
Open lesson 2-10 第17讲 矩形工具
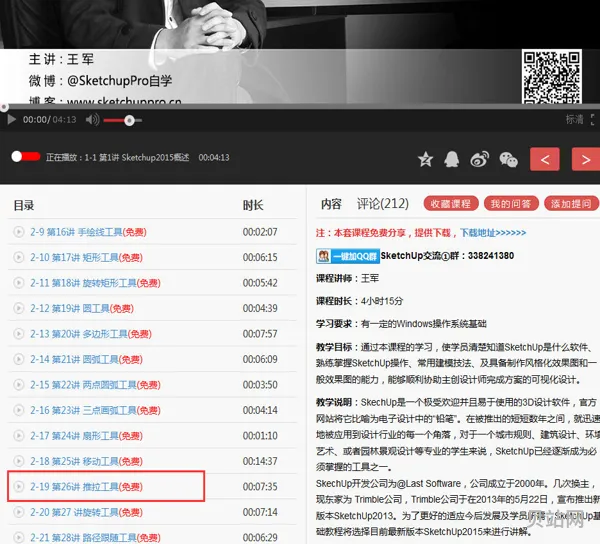click(86, 257)
